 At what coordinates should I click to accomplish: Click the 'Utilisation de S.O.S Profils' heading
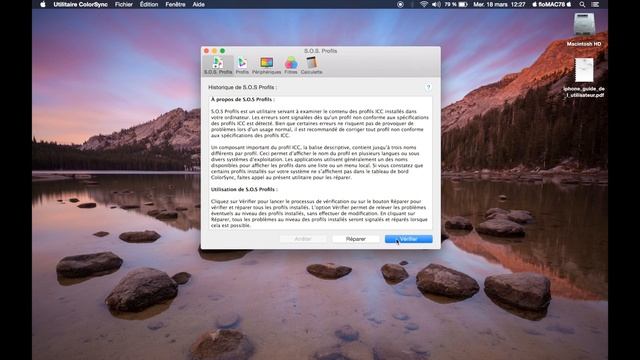(x=244, y=189)
